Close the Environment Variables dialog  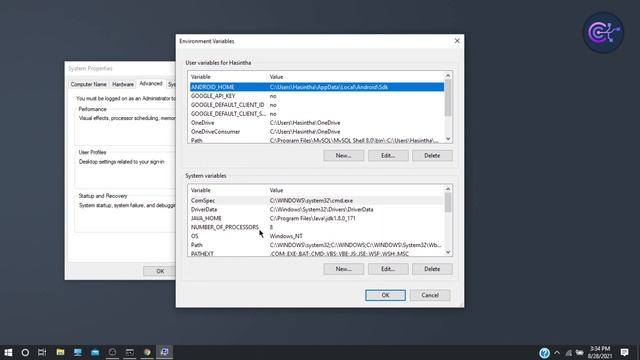coord(457,41)
